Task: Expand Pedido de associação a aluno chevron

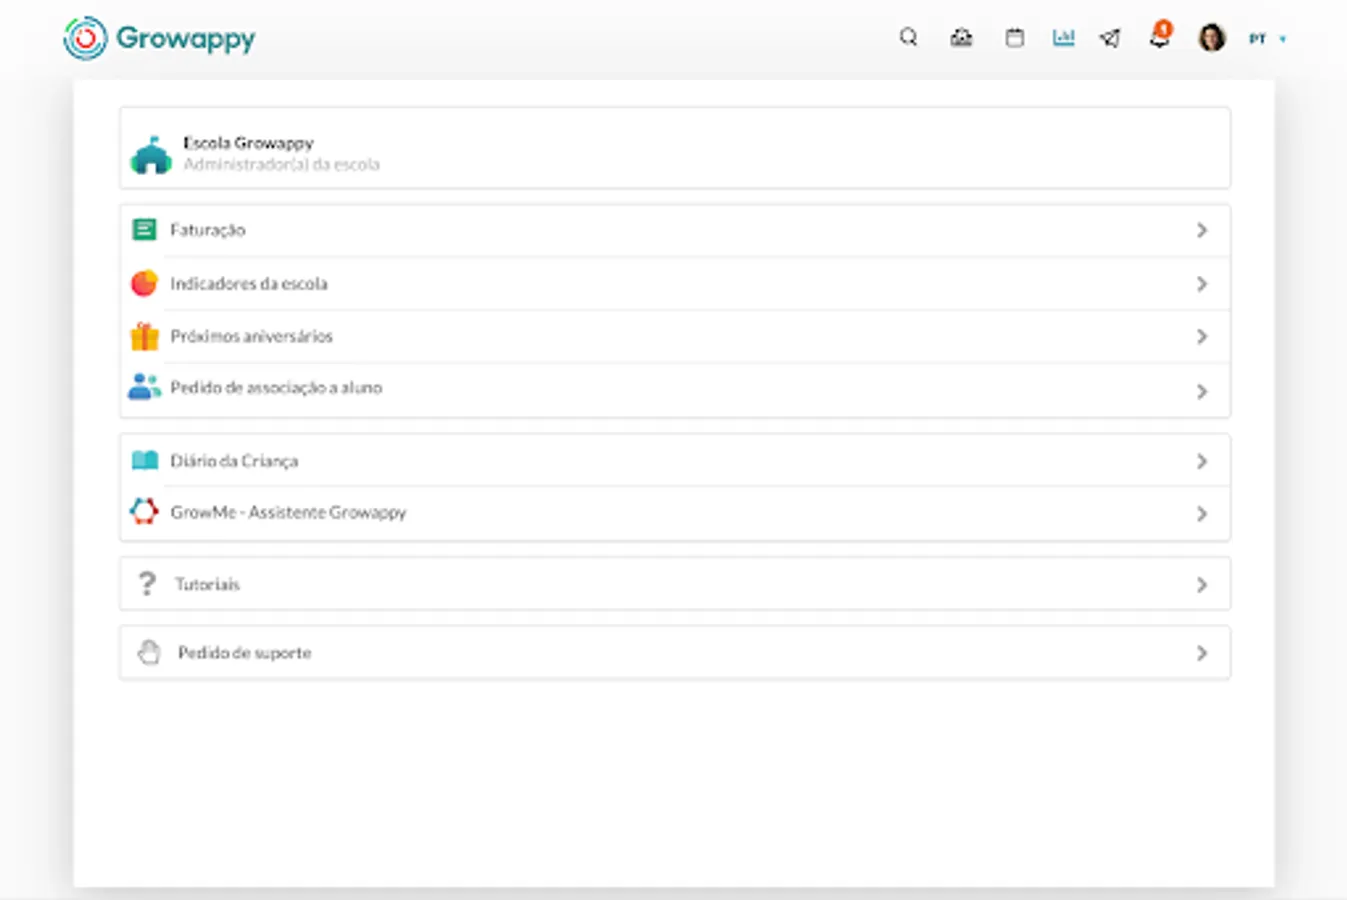Action: pyautogui.click(x=1202, y=391)
